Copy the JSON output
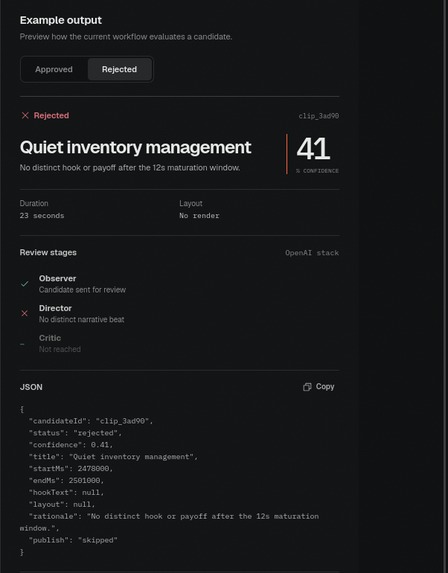Screen dimensions: 448x573 click(x=319, y=387)
